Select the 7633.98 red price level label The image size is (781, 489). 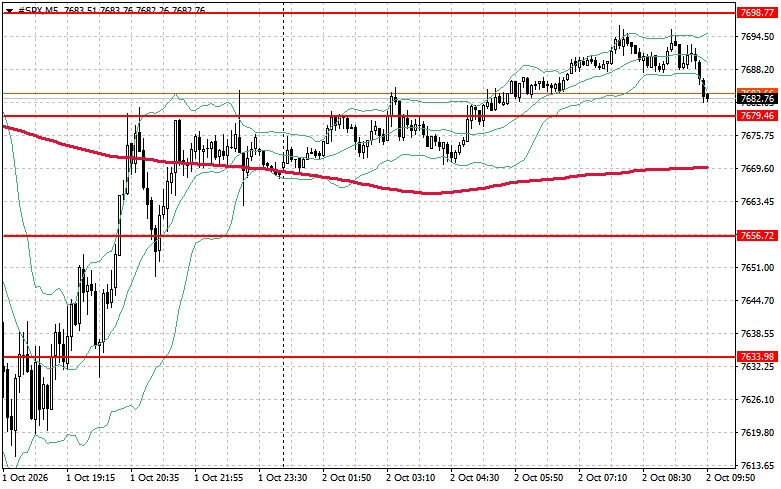pos(757,357)
